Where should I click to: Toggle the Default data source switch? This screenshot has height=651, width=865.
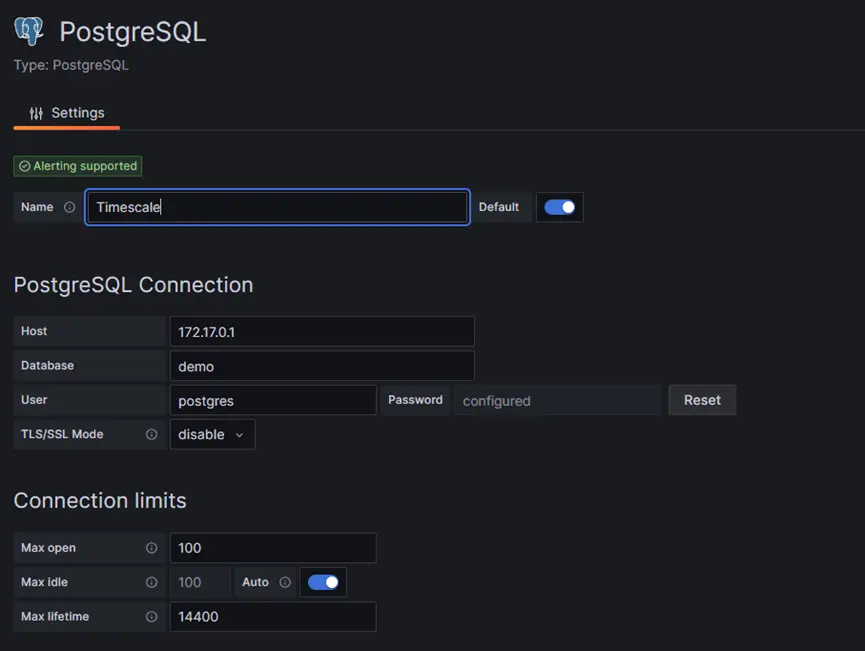point(559,207)
